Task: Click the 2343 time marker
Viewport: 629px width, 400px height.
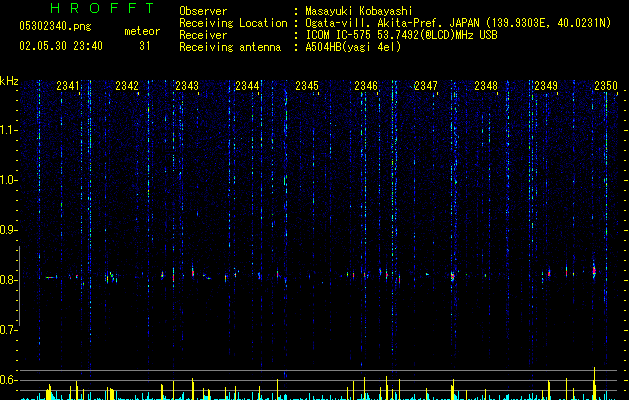Action: click(x=187, y=85)
